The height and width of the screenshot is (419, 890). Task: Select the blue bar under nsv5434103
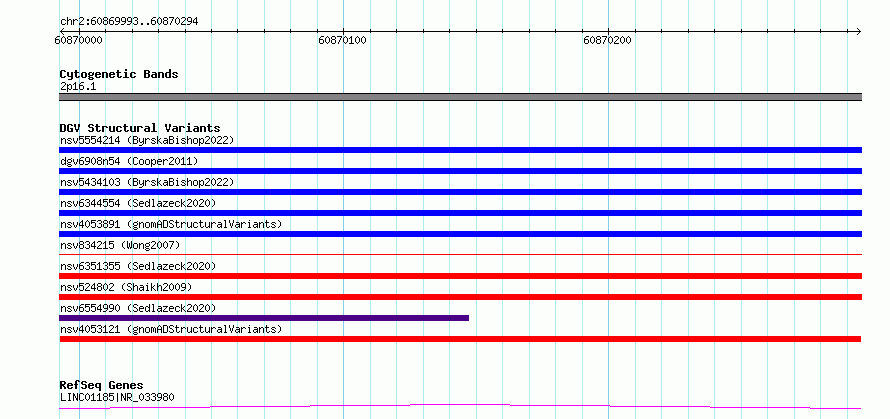(x=460, y=192)
